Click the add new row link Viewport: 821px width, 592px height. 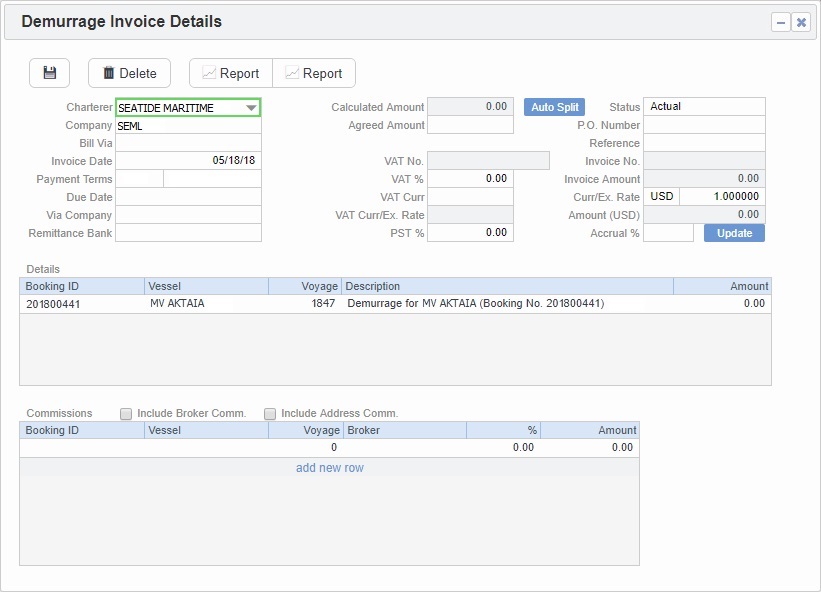coord(328,467)
